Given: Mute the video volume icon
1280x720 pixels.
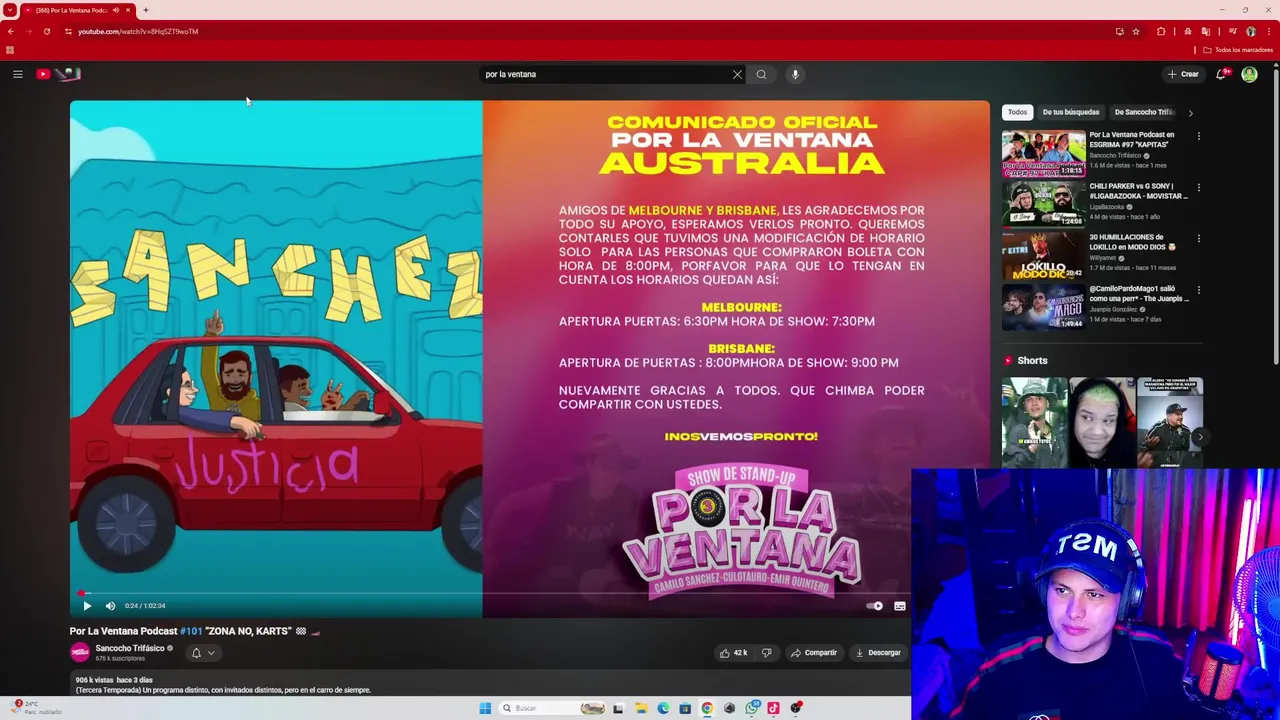Looking at the screenshot, I should point(110,606).
